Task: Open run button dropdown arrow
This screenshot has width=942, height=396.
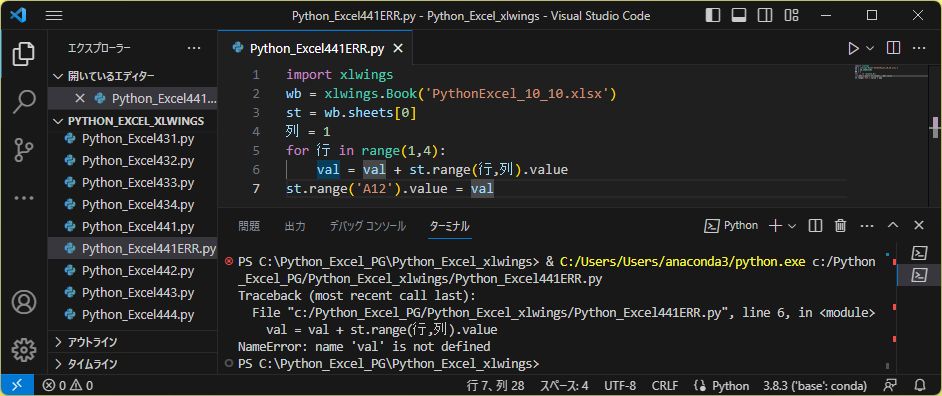Action: 869,49
